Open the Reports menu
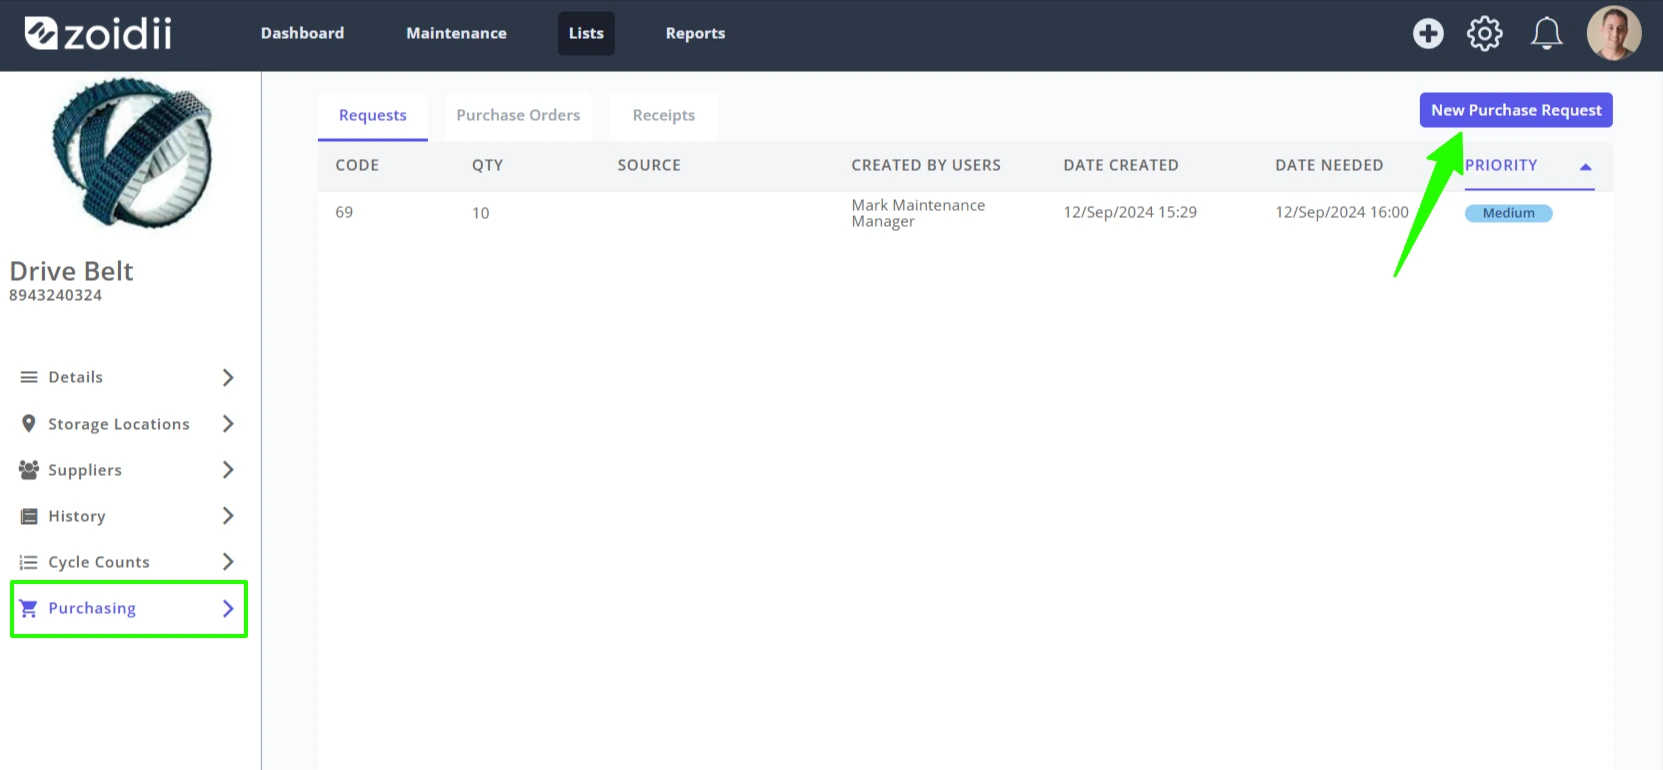 [x=695, y=33]
